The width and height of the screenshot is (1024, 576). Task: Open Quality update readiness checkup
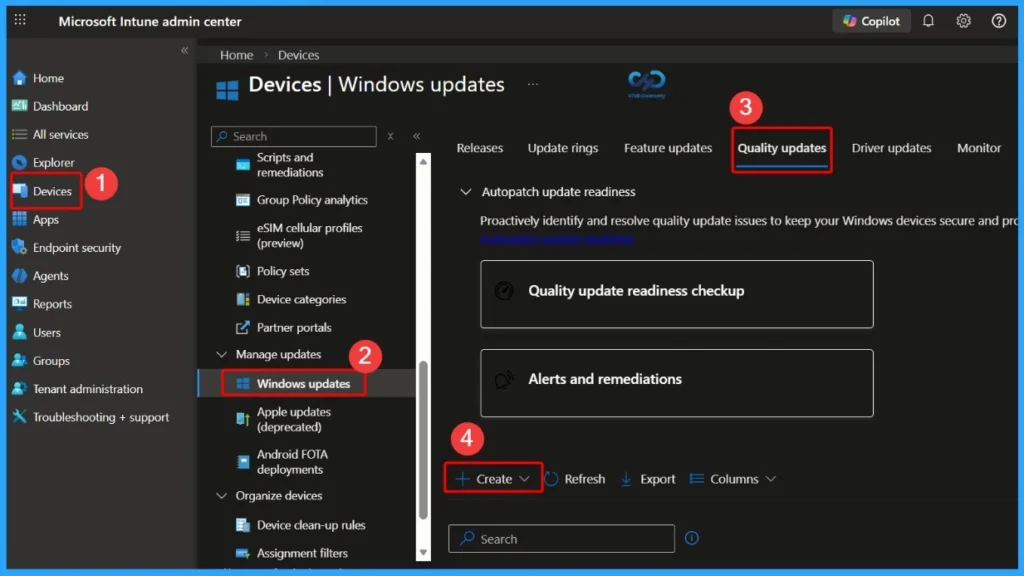click(x=676, y=293)
